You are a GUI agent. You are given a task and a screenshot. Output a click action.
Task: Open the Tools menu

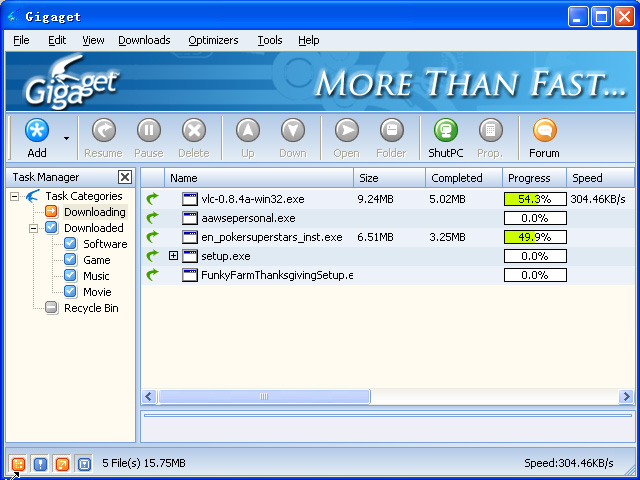[x=270, y=40]
